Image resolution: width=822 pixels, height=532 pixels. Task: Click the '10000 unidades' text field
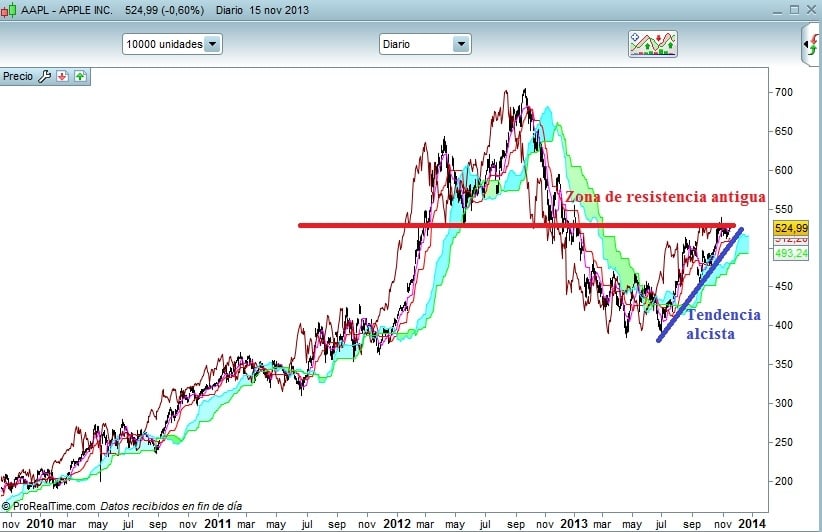164,44
